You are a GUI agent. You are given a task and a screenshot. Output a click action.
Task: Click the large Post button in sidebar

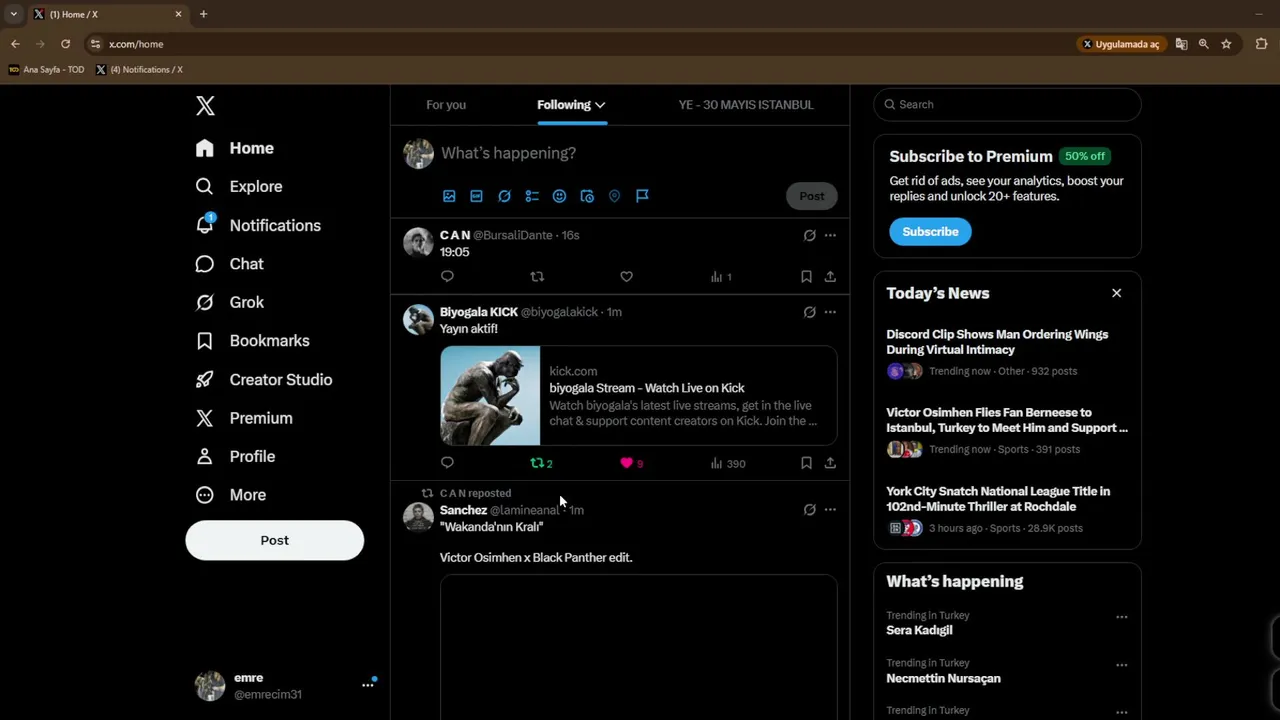click(x=274, y=540)
